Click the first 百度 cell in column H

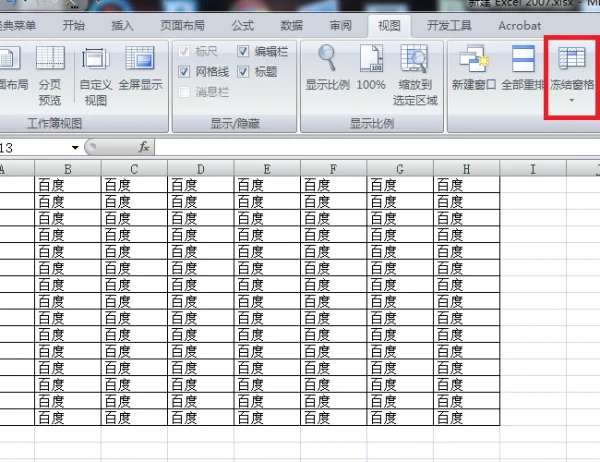coord(466,185)
